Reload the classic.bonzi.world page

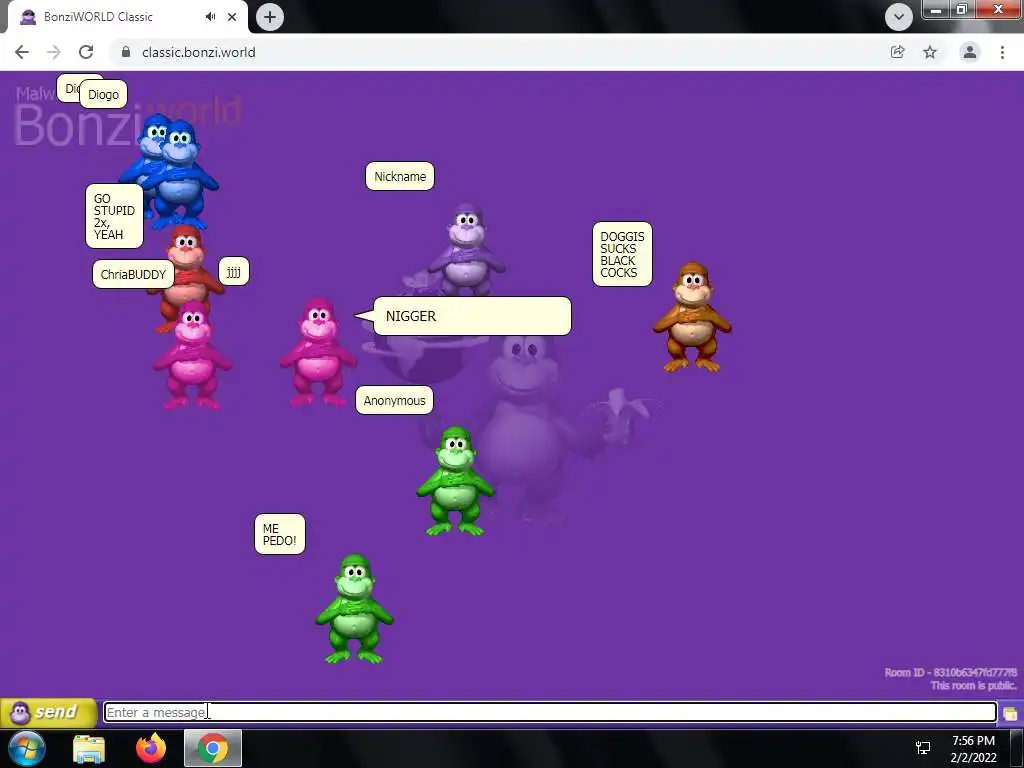pos(86,52)
